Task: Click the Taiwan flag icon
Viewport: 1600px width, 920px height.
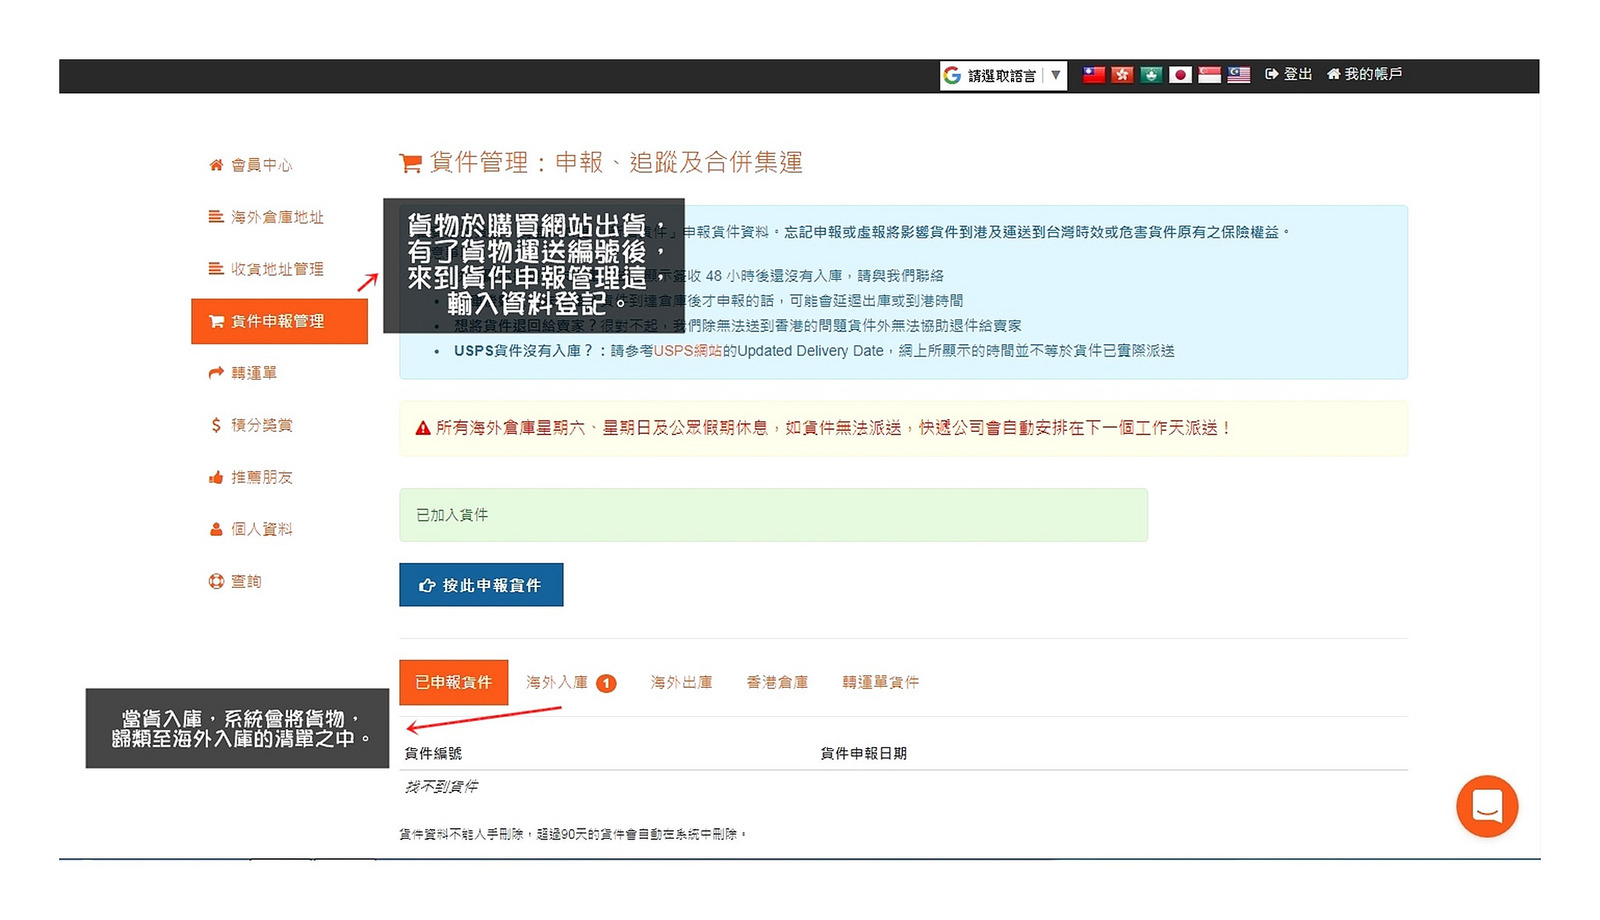Action: pyautogui.click(x=1094, y=75)
